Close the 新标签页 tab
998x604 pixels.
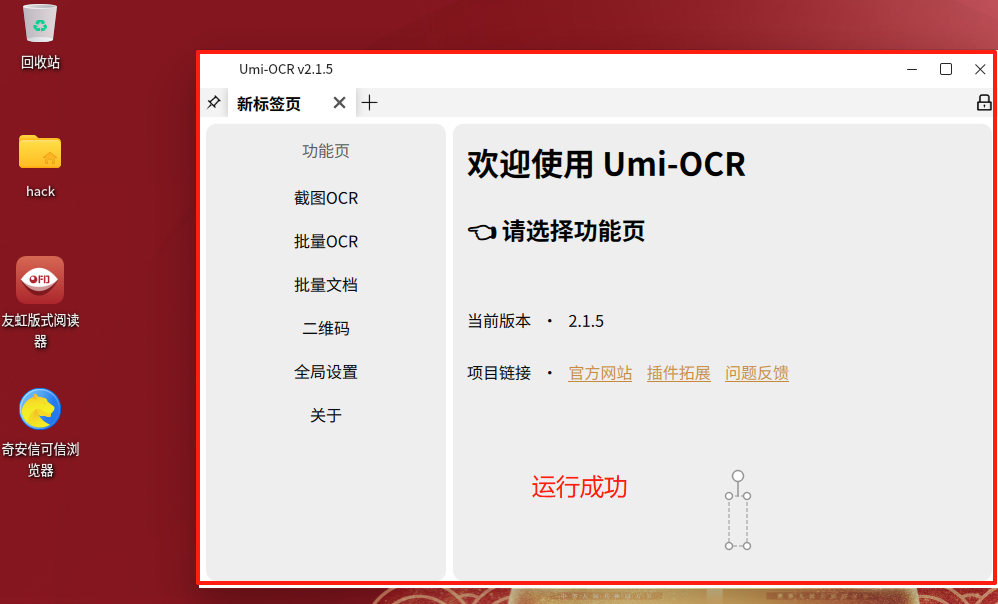tap(339, 102)
